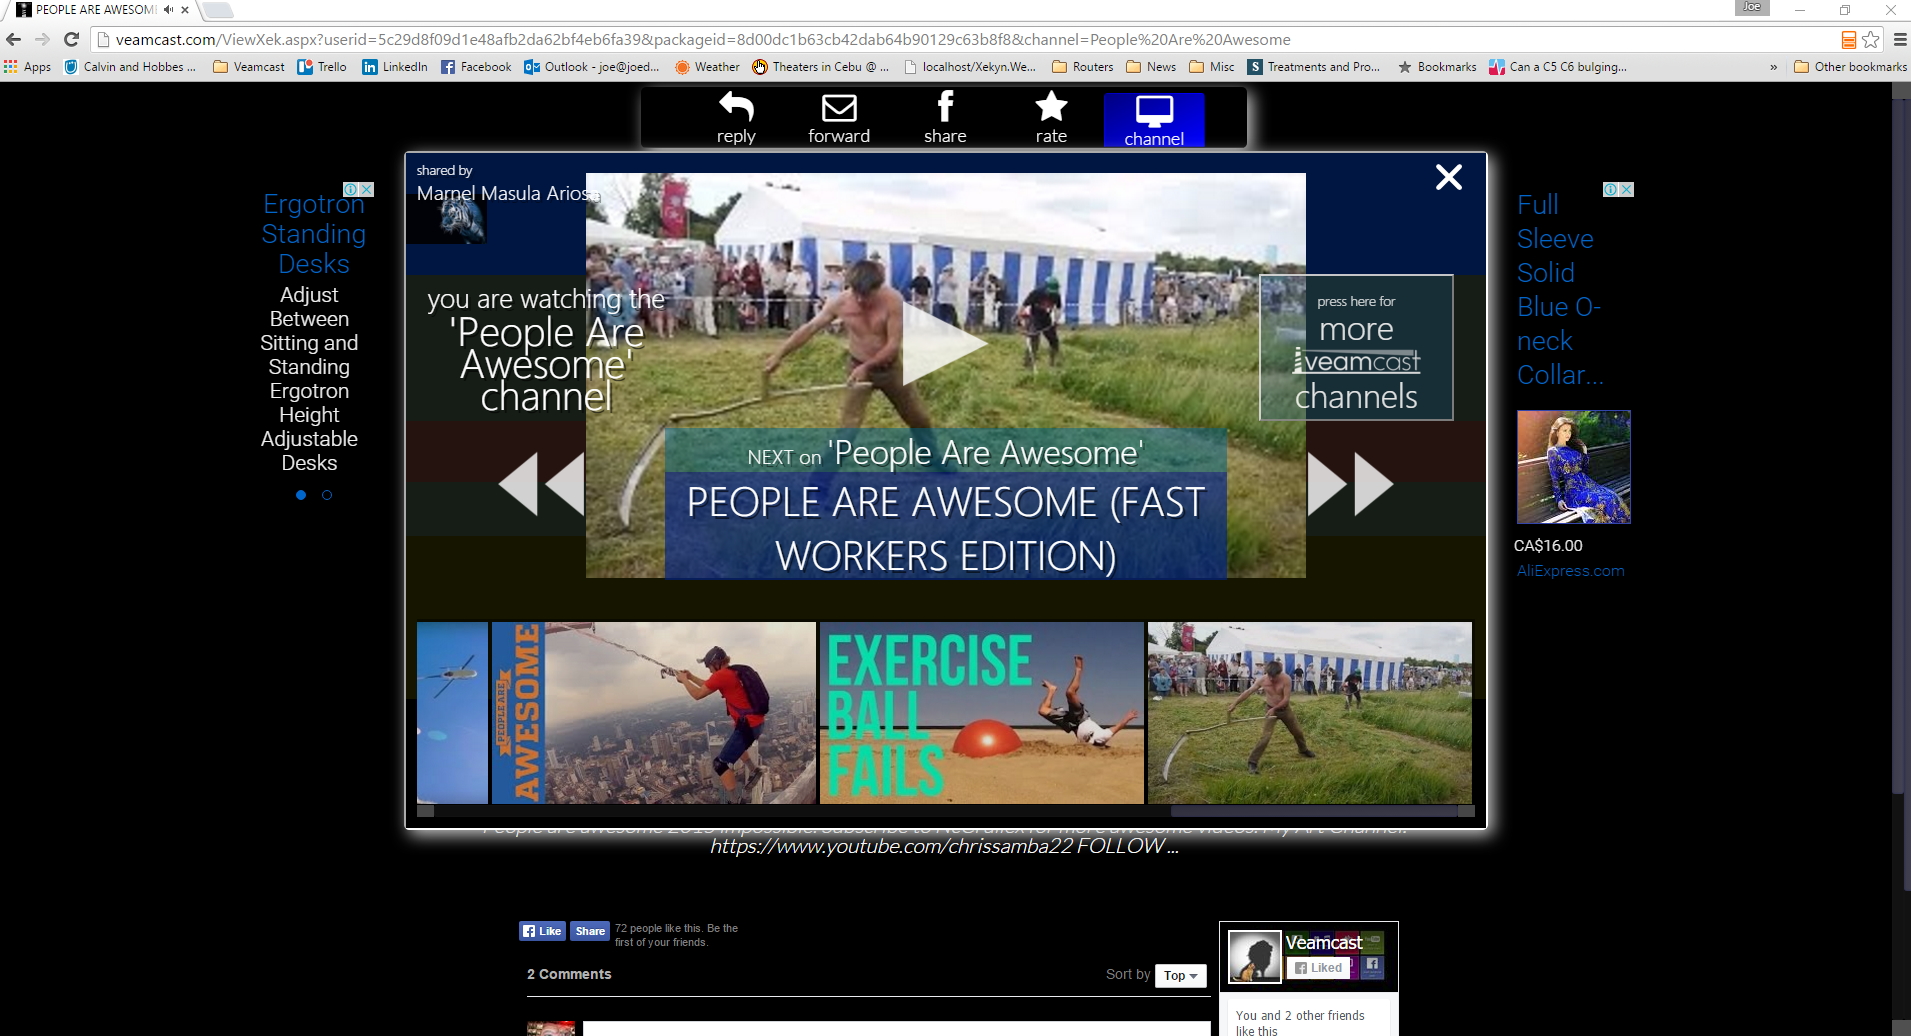Expand the Routers bookmarks folder
This screenshot has width=1911, height=1036.
click(1083, 67)
